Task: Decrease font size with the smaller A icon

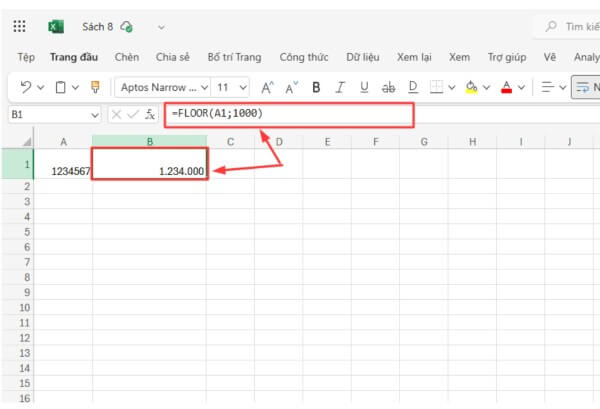Action: [292, 88]
